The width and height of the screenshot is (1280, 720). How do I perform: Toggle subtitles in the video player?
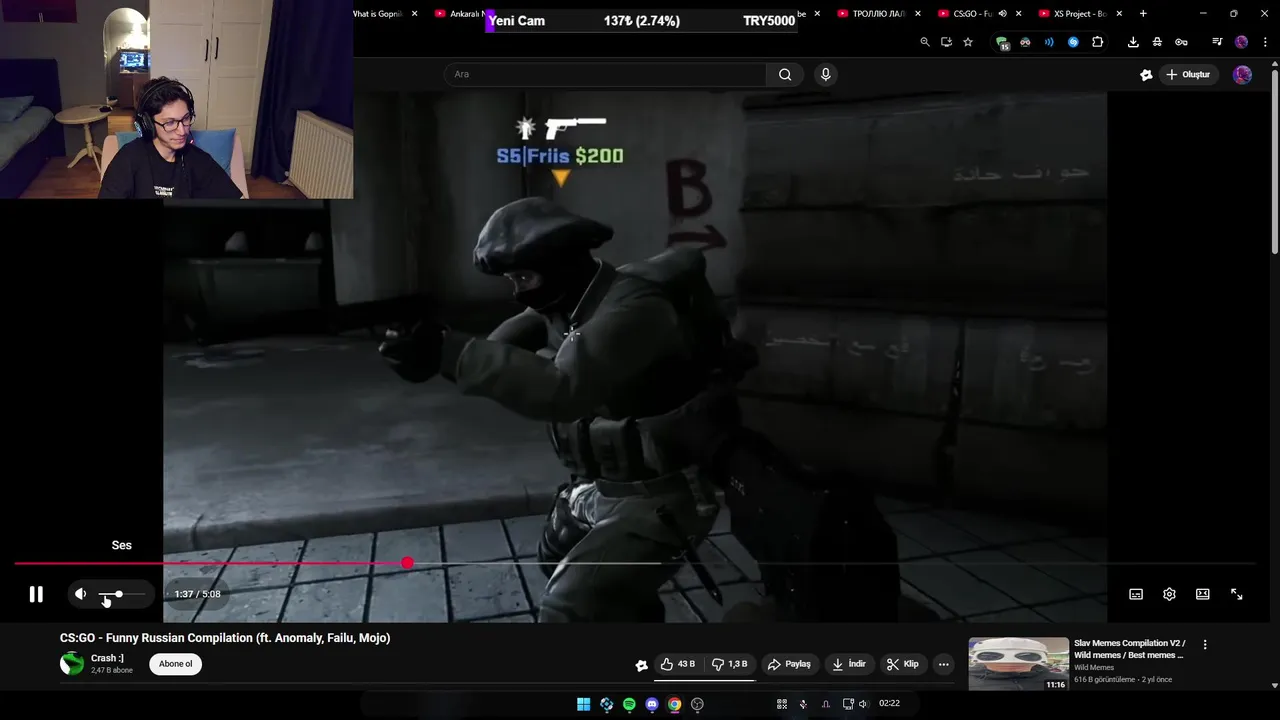(x=1136, y=594)
